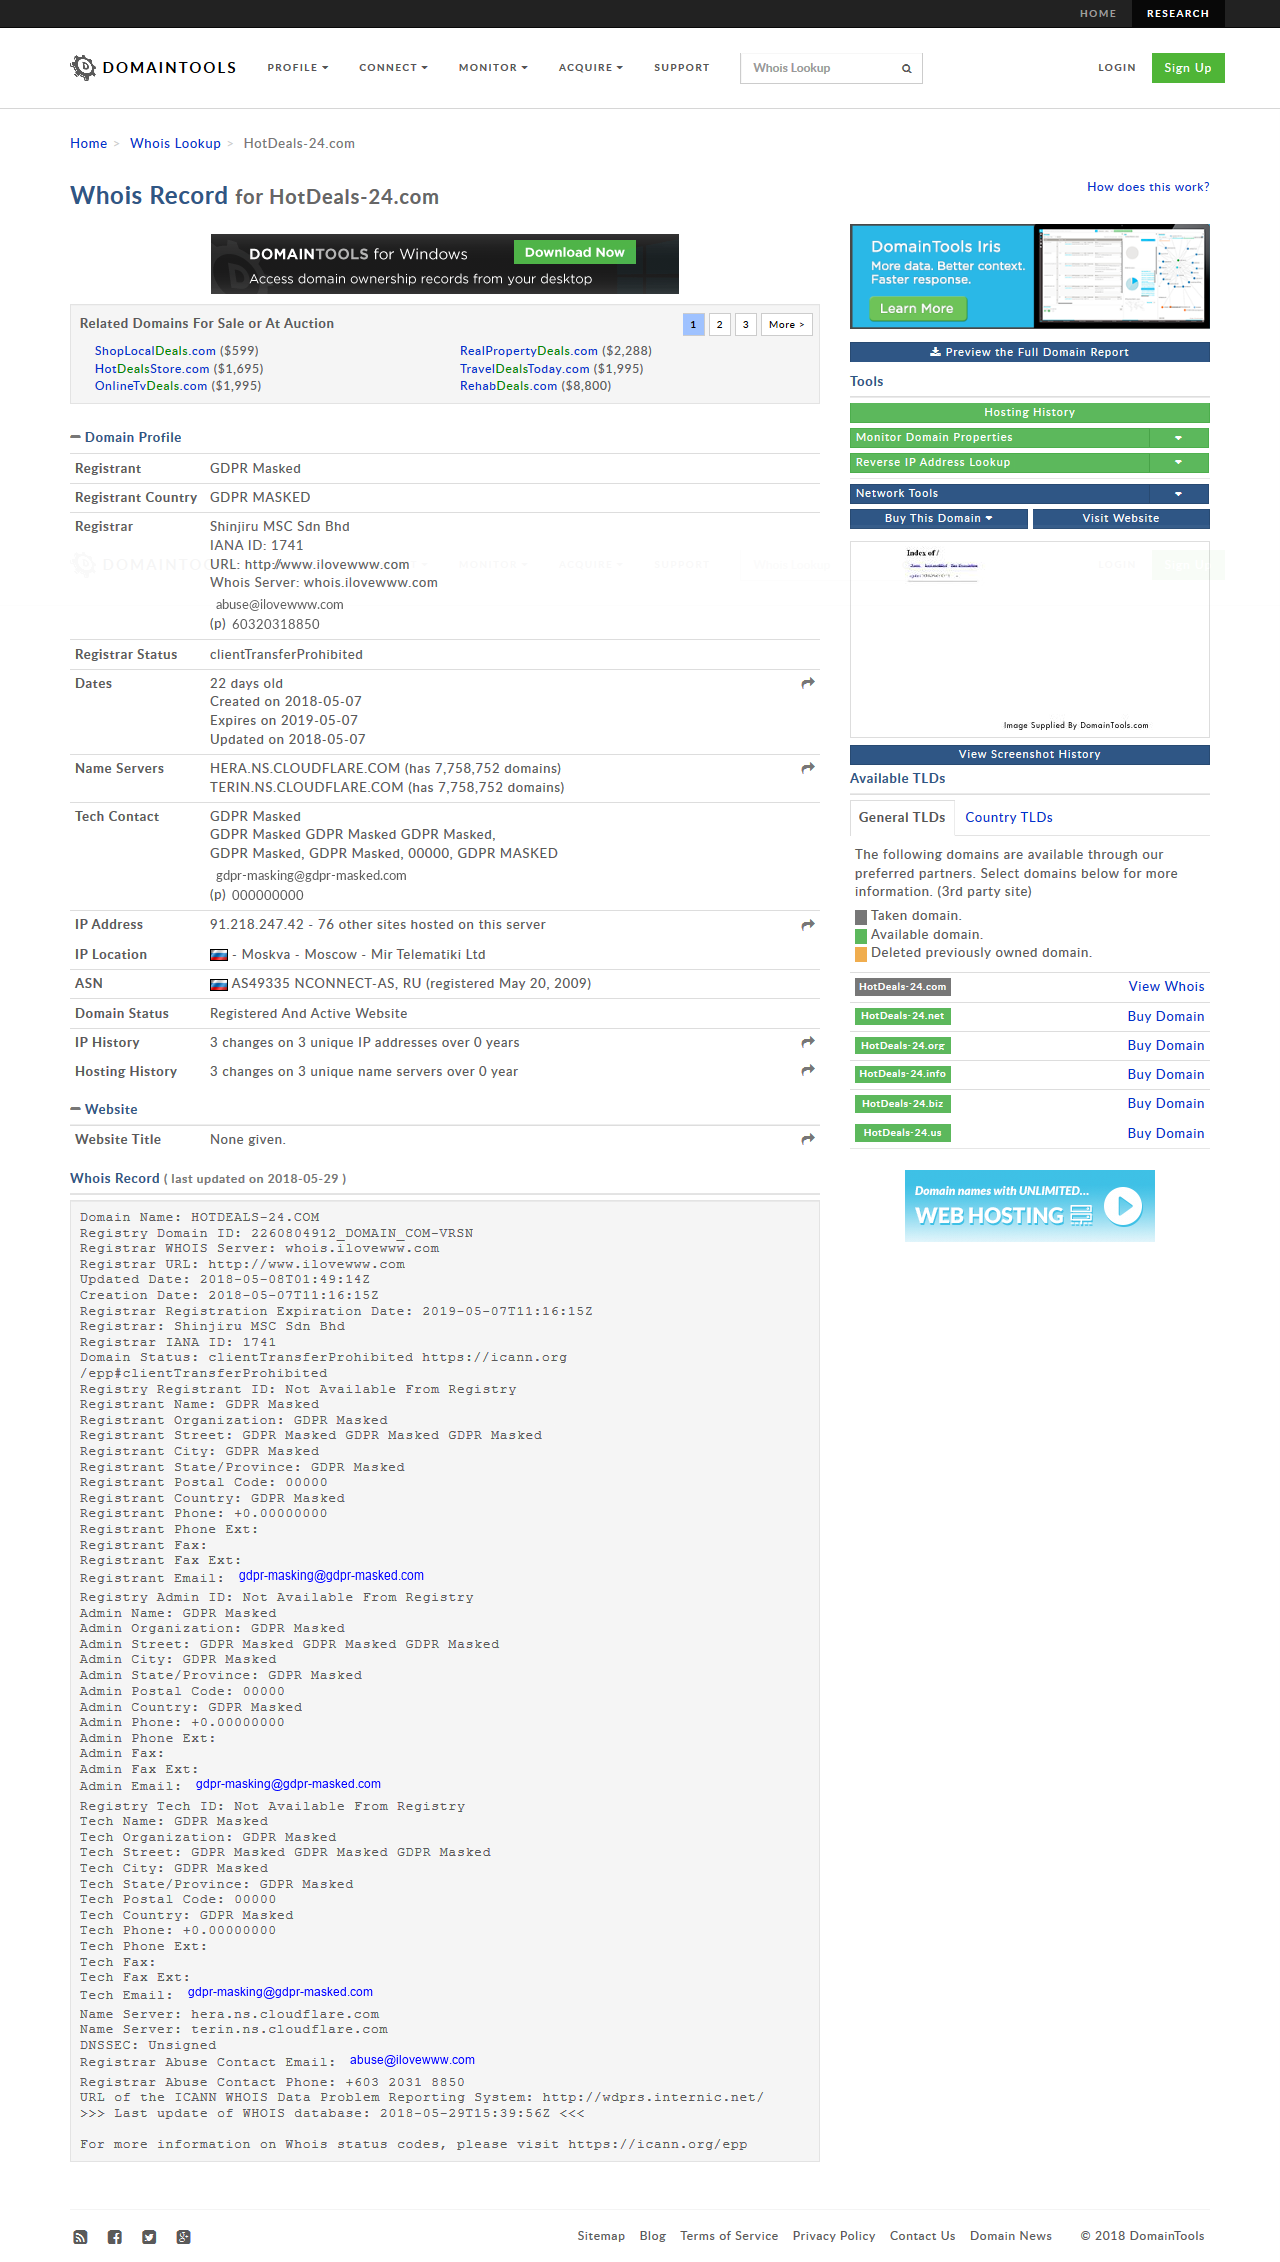Open the Monitor menu
Screen dimensions: 1280x2262
(x=493, y=68)
